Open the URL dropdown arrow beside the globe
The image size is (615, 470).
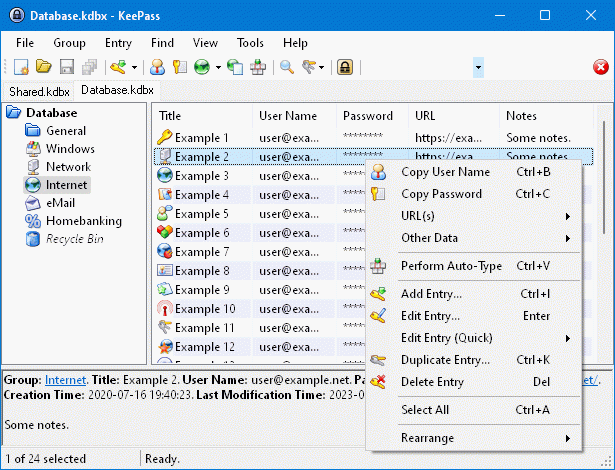(218, 67)
